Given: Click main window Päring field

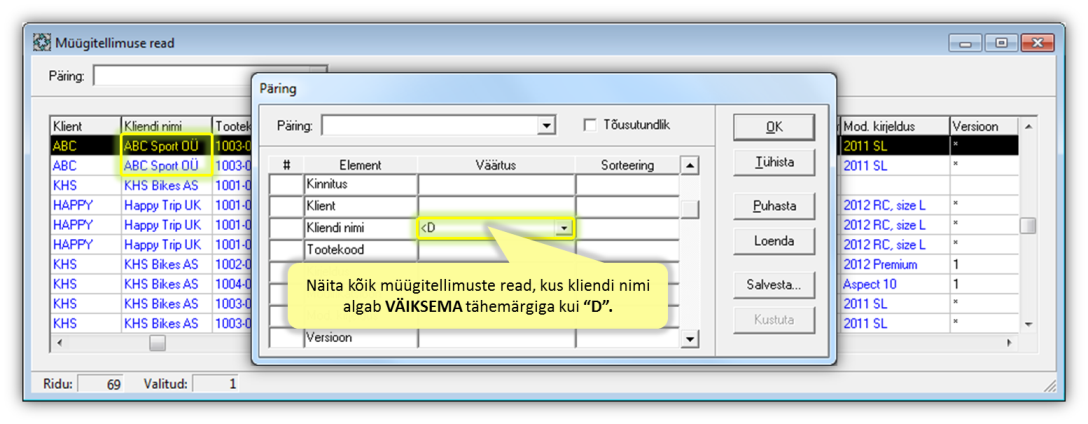Looking at the screenshot, I should point(170,76).
